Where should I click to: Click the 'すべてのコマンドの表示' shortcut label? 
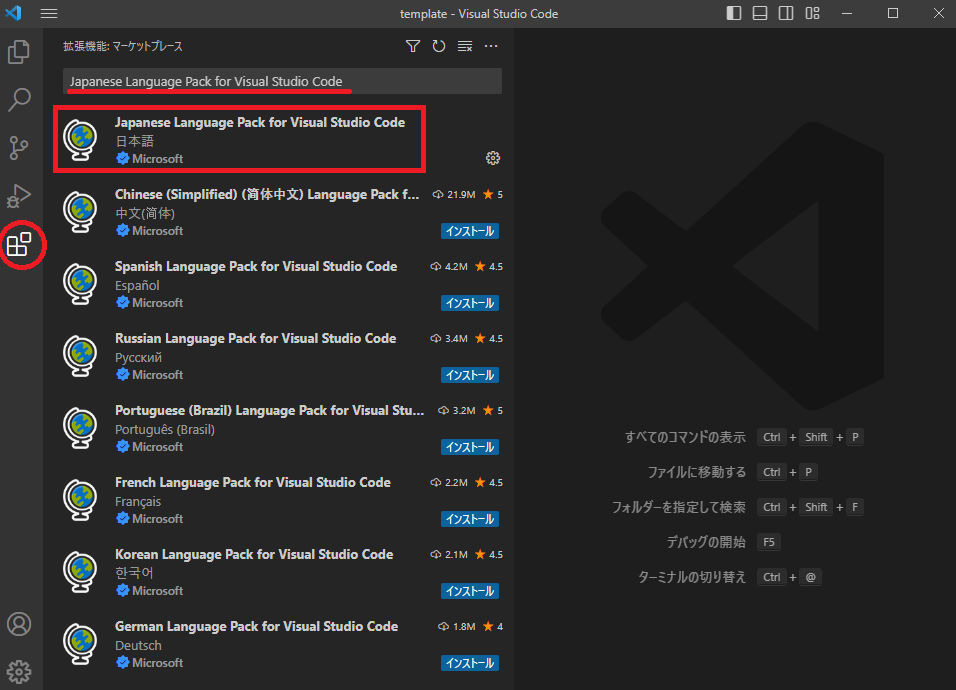685,437
